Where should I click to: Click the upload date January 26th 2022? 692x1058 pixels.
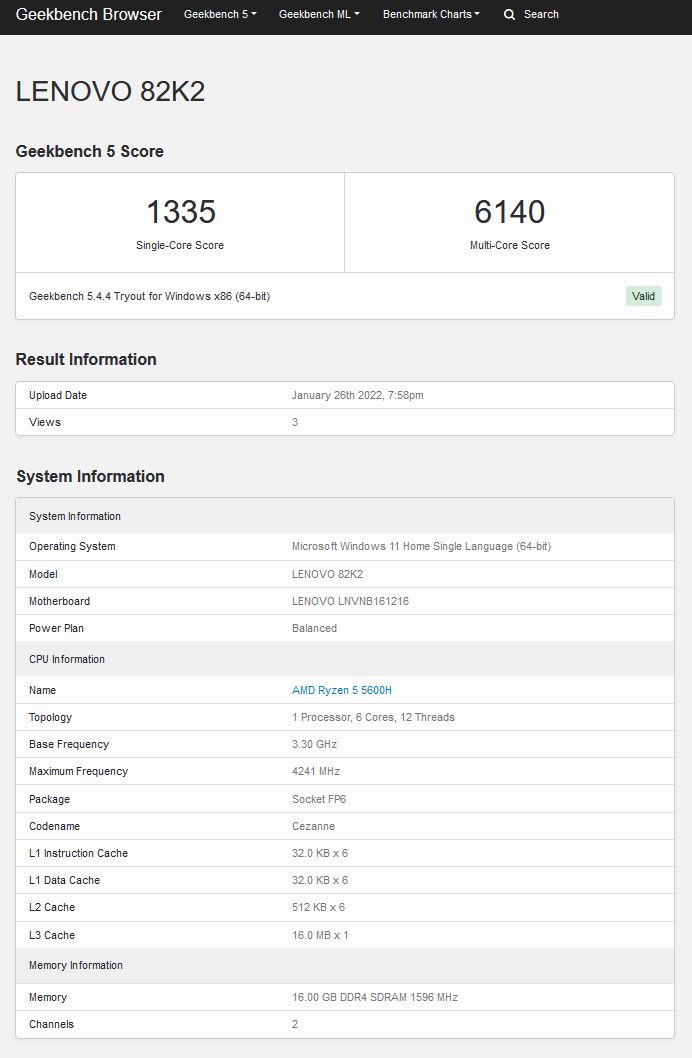pos(357,395)
